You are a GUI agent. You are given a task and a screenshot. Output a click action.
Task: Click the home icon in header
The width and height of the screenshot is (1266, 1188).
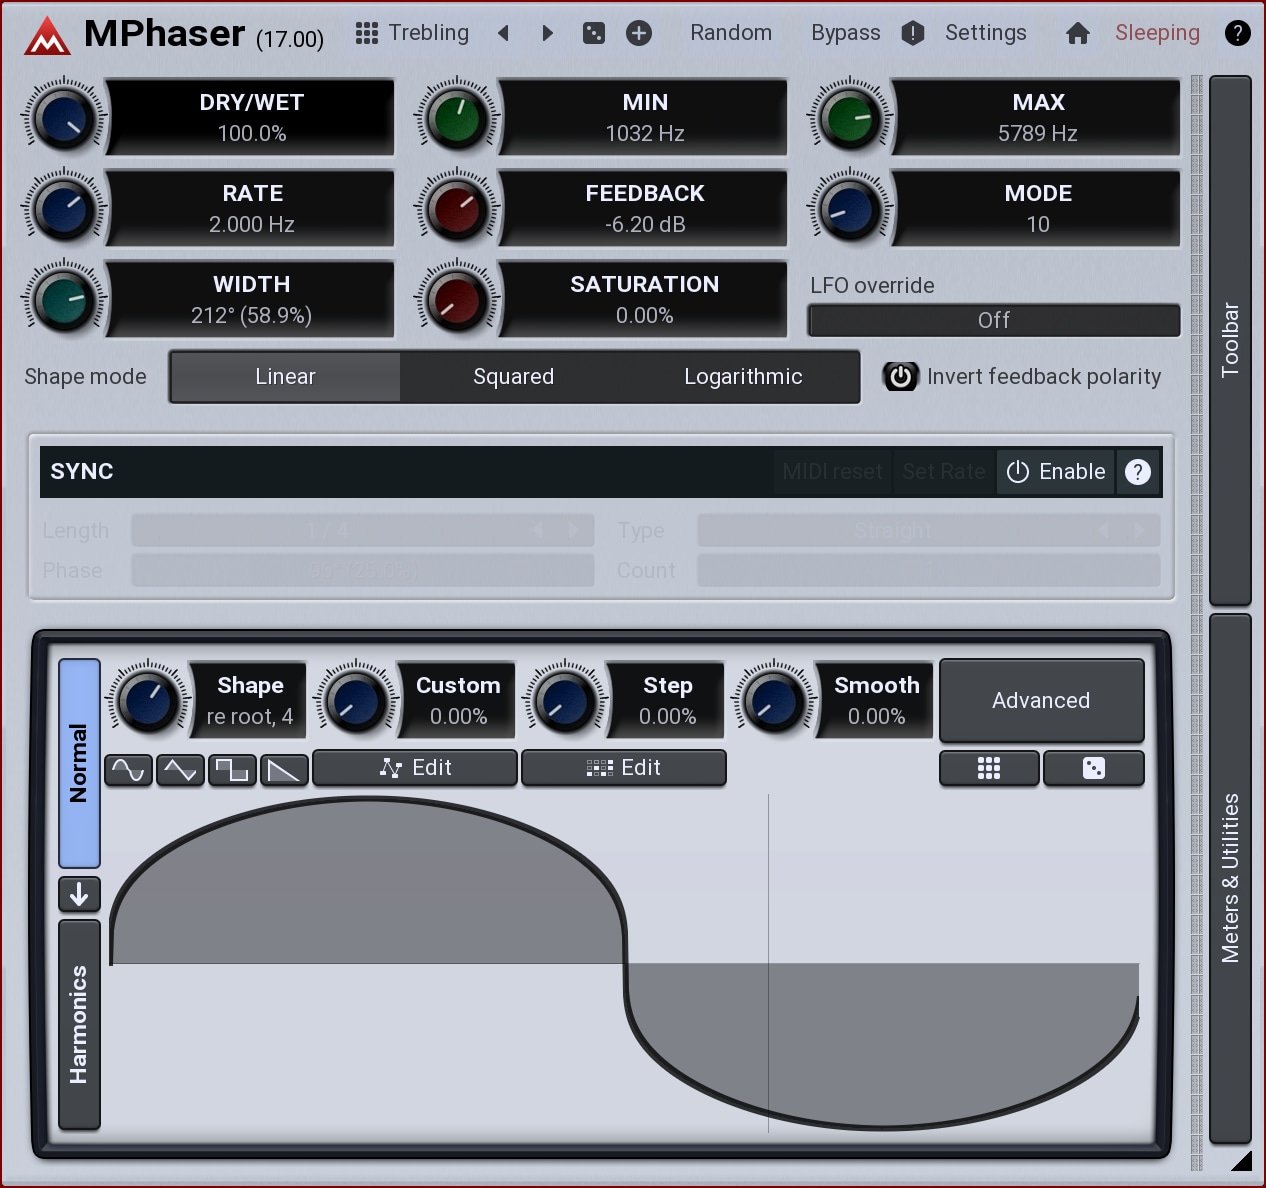point(1077,33)
